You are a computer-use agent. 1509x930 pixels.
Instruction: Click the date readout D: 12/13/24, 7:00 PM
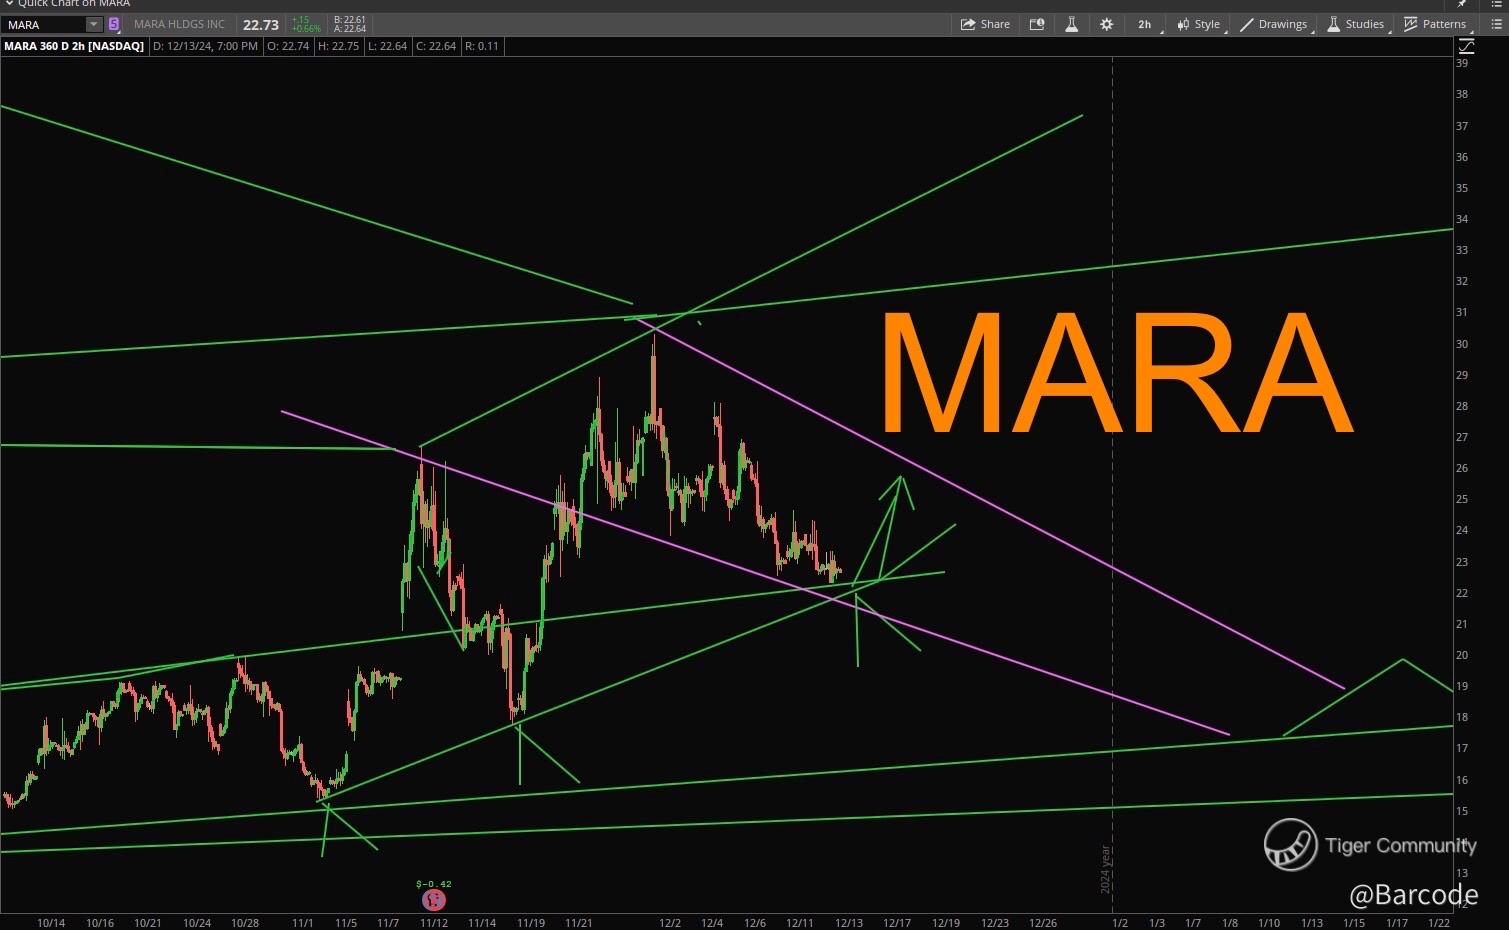tap(205, 46)
